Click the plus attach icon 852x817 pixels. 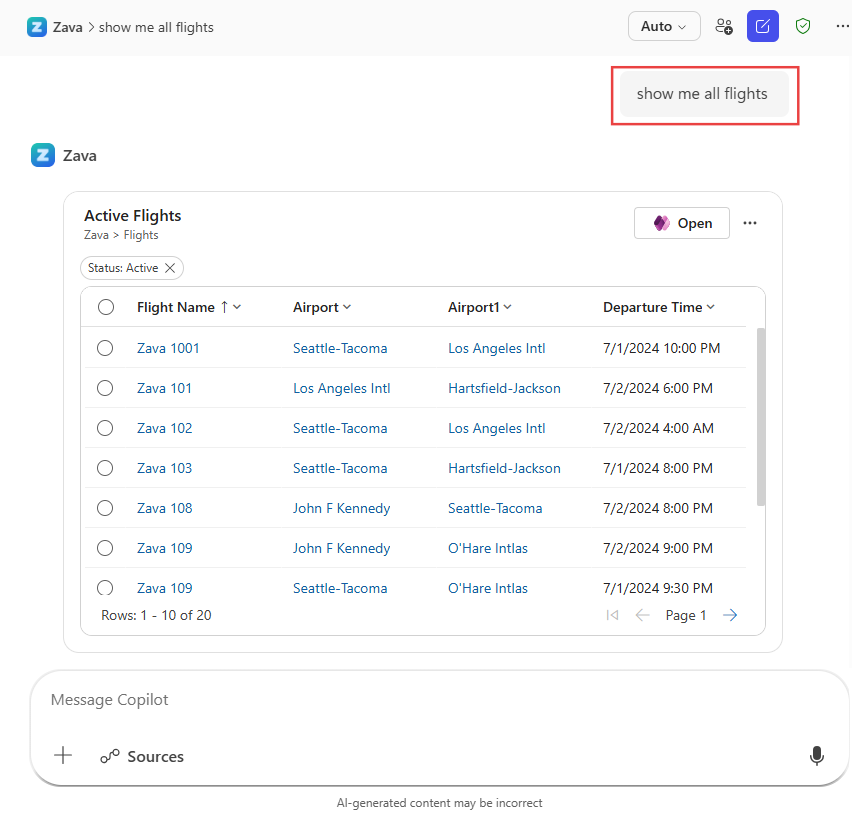pyautogui.click(x=63, y=755)
